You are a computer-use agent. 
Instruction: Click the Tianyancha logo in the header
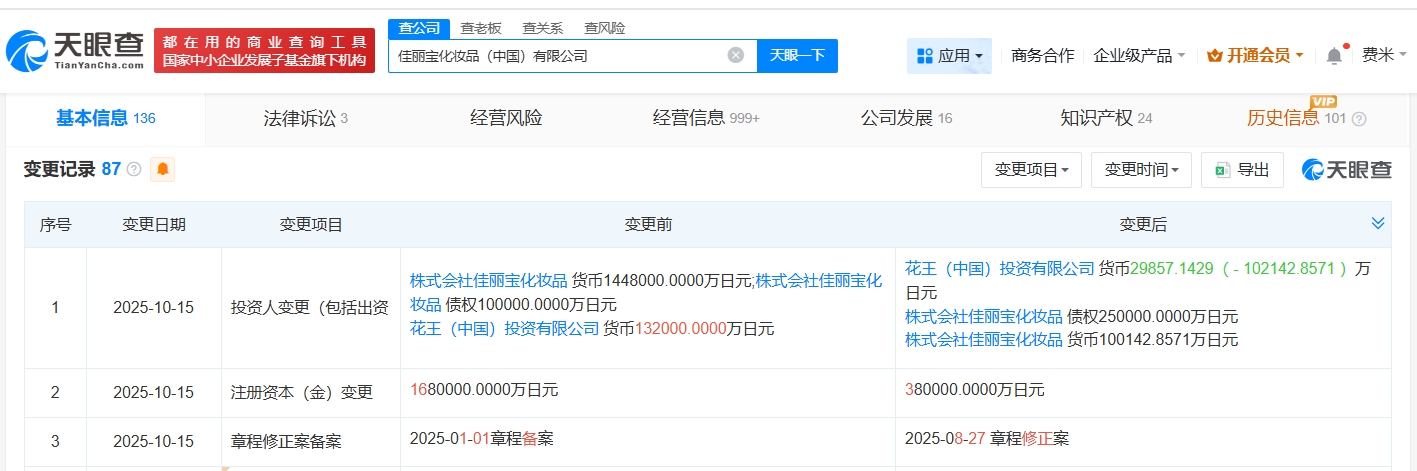[75, 51]
